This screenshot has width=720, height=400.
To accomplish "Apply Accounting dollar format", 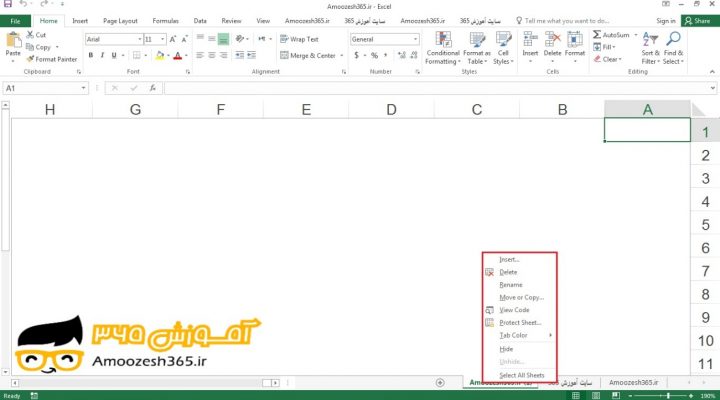I will click(356, 55).
